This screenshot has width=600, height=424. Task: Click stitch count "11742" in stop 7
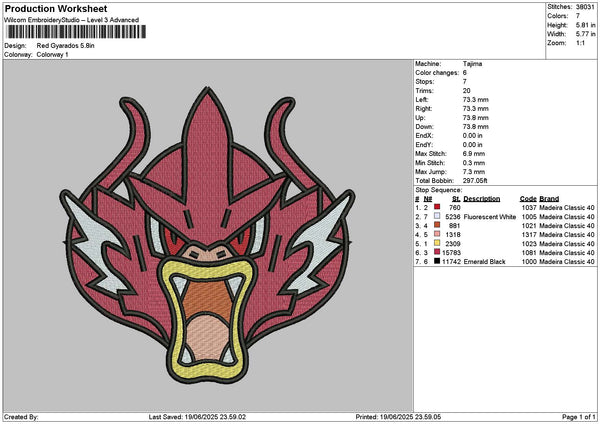[451, 261]
